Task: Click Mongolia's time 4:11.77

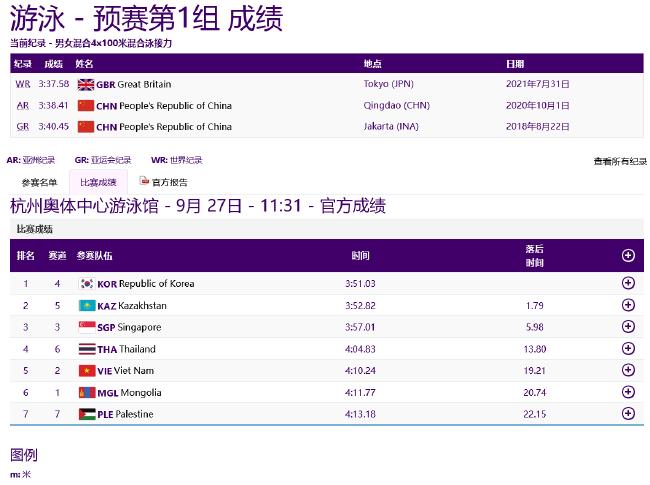Action: point(360,393)
